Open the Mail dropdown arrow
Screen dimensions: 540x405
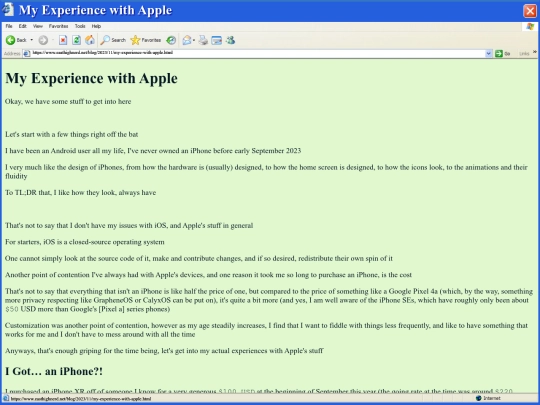194,40
